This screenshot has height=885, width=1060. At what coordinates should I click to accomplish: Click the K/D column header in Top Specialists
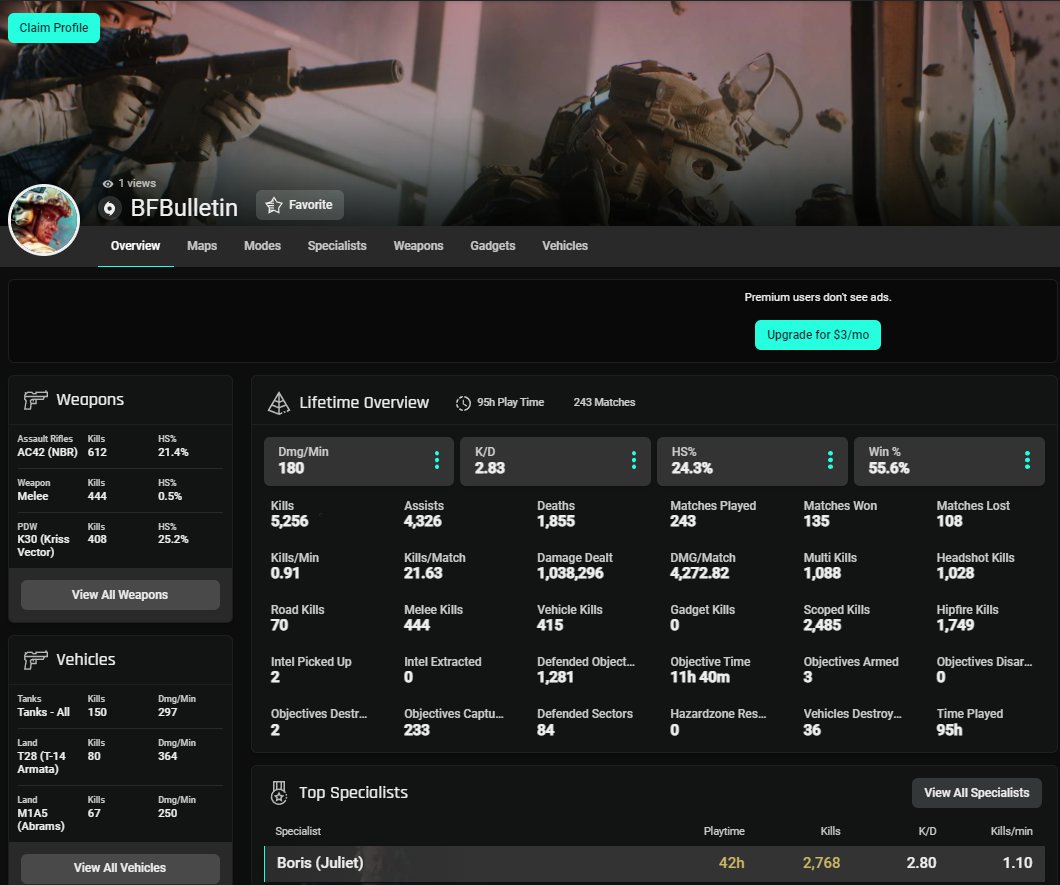tap(927, 831)
